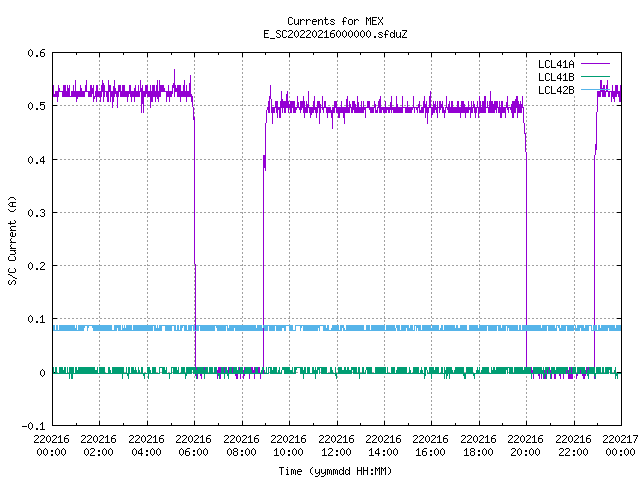Click the blue LCL42B legend line sample
This screenshot has width=640, height=480.
(595, 90)
